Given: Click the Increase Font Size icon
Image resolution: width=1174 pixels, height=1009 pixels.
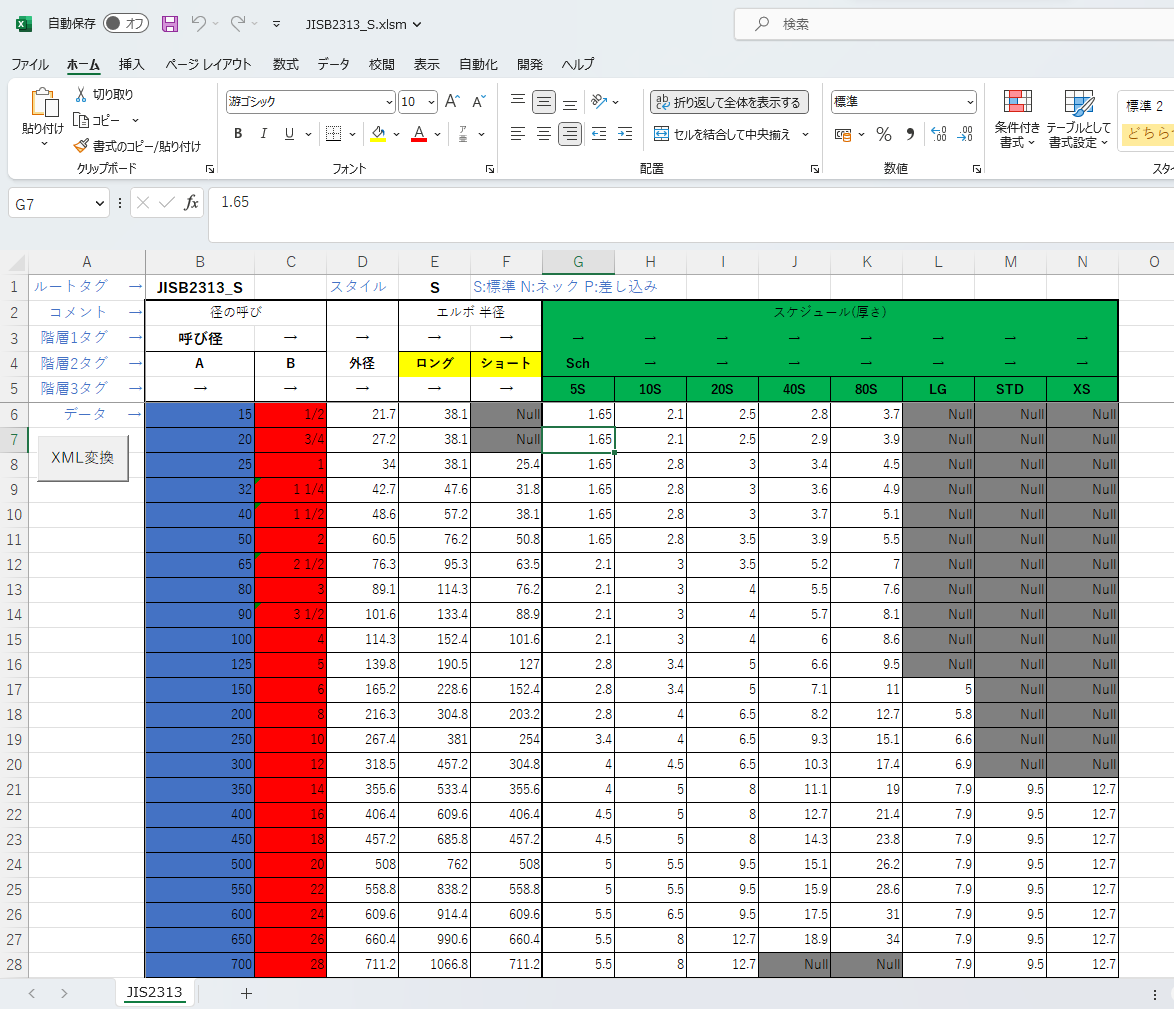Looking at the screenshot, I should point(452,102).
